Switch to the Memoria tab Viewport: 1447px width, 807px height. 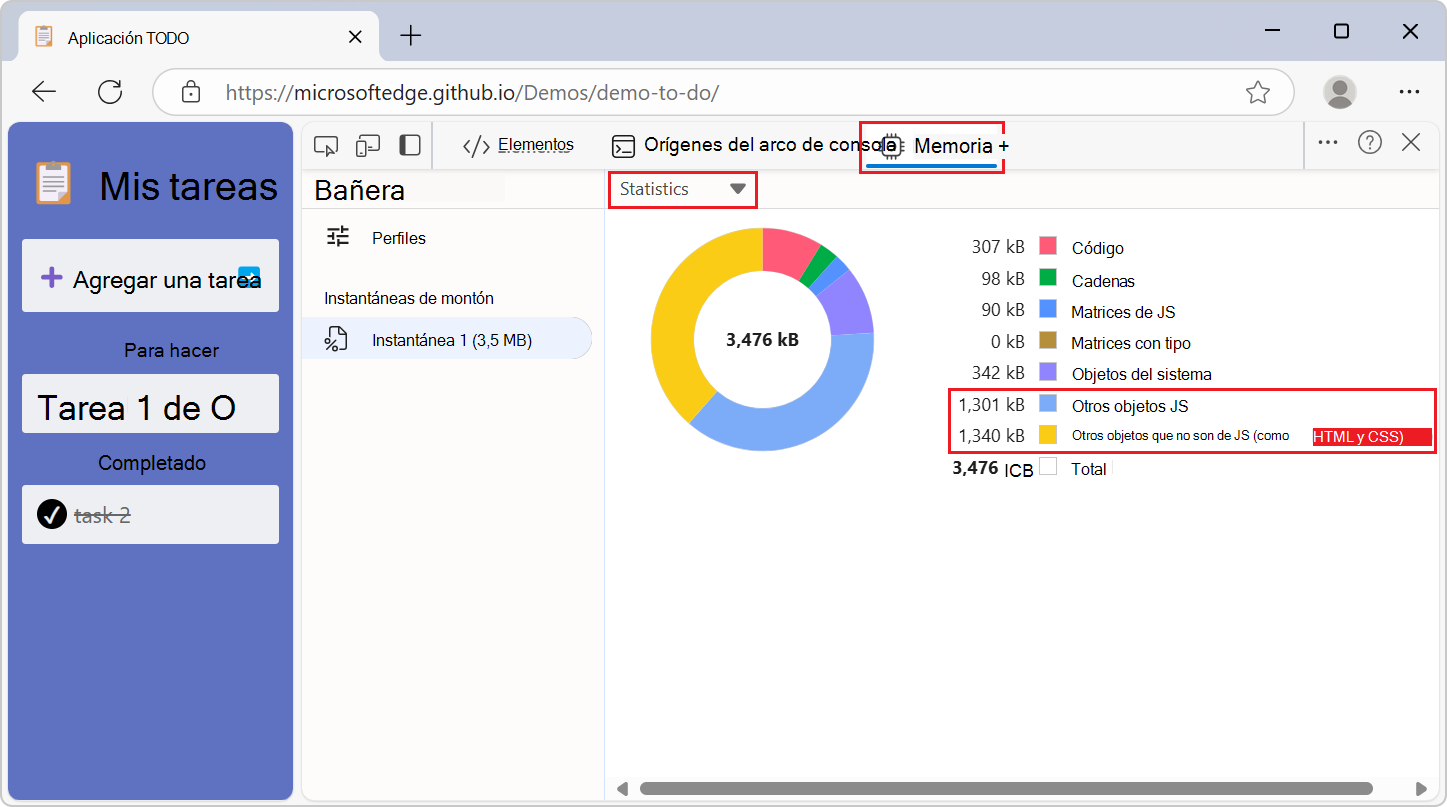coord(939,146)
